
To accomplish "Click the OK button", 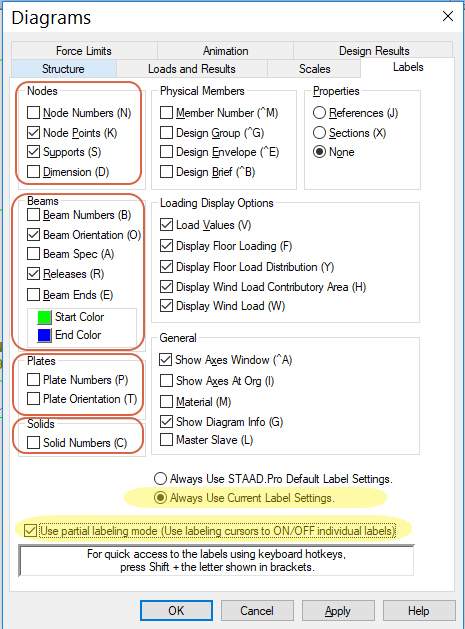I will (x=177, y=611).
